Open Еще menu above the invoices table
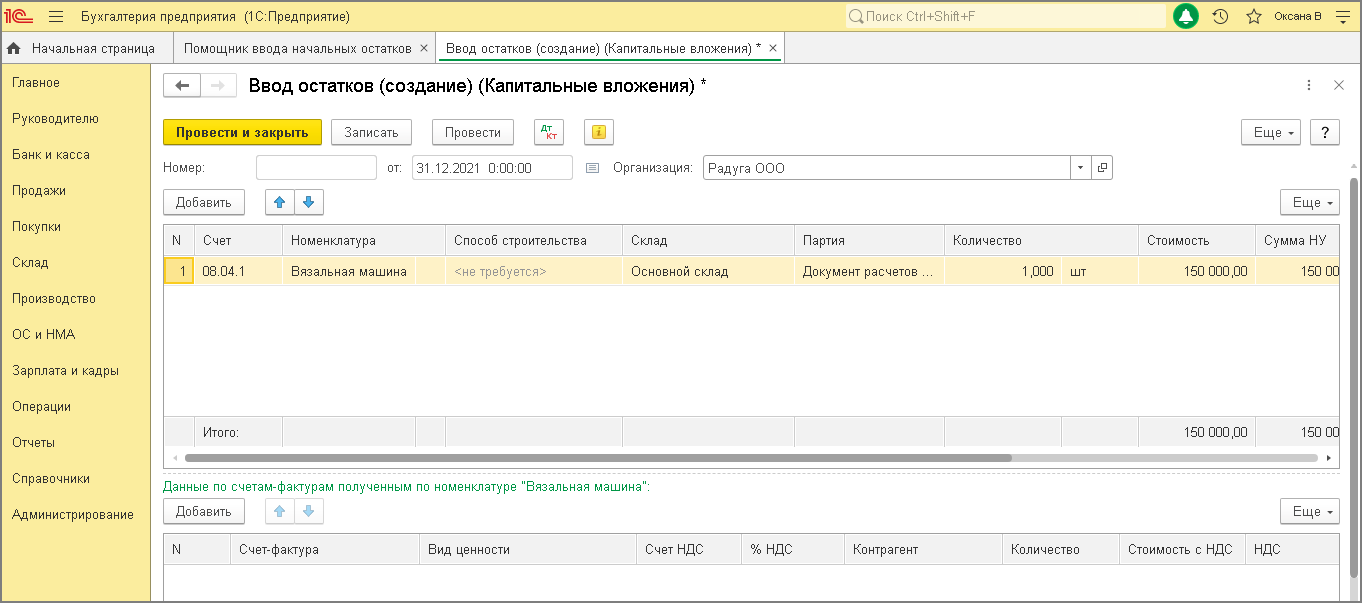The height and width of the screenshot is (603, 1362). [x=1309, y=511]
